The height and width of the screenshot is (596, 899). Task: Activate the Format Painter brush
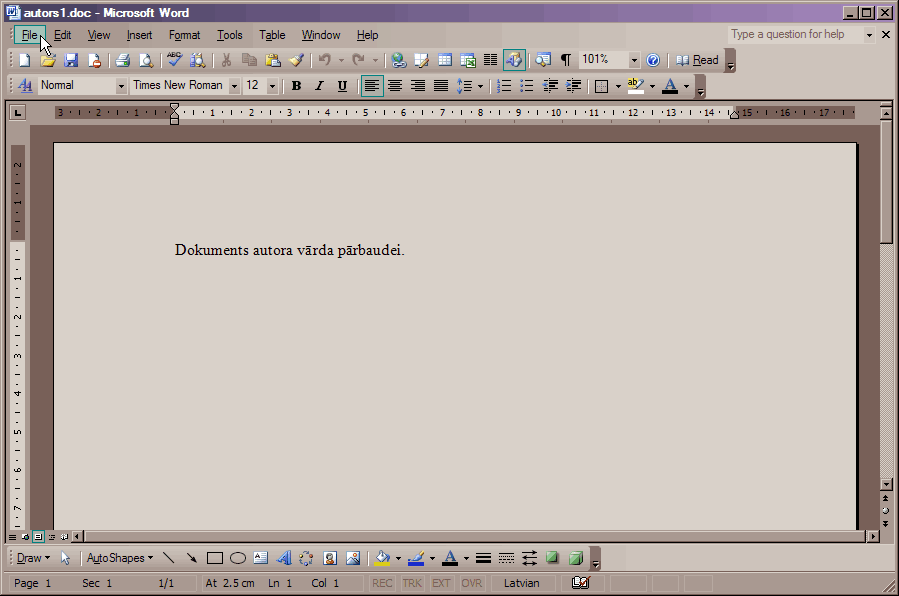(x=296, y=60)
